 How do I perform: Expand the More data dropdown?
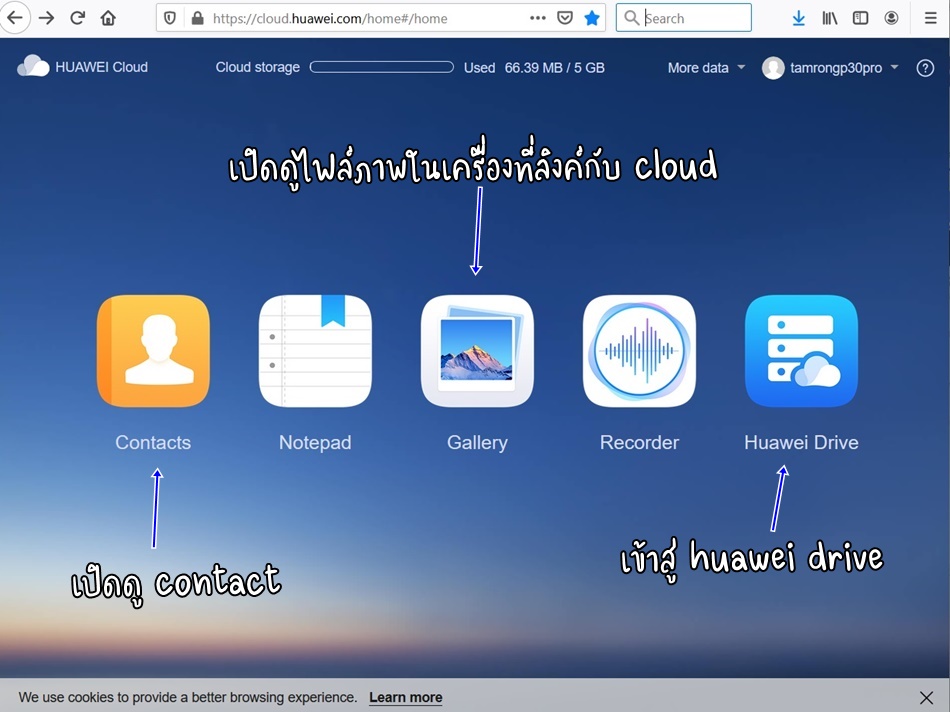(706, 68)
